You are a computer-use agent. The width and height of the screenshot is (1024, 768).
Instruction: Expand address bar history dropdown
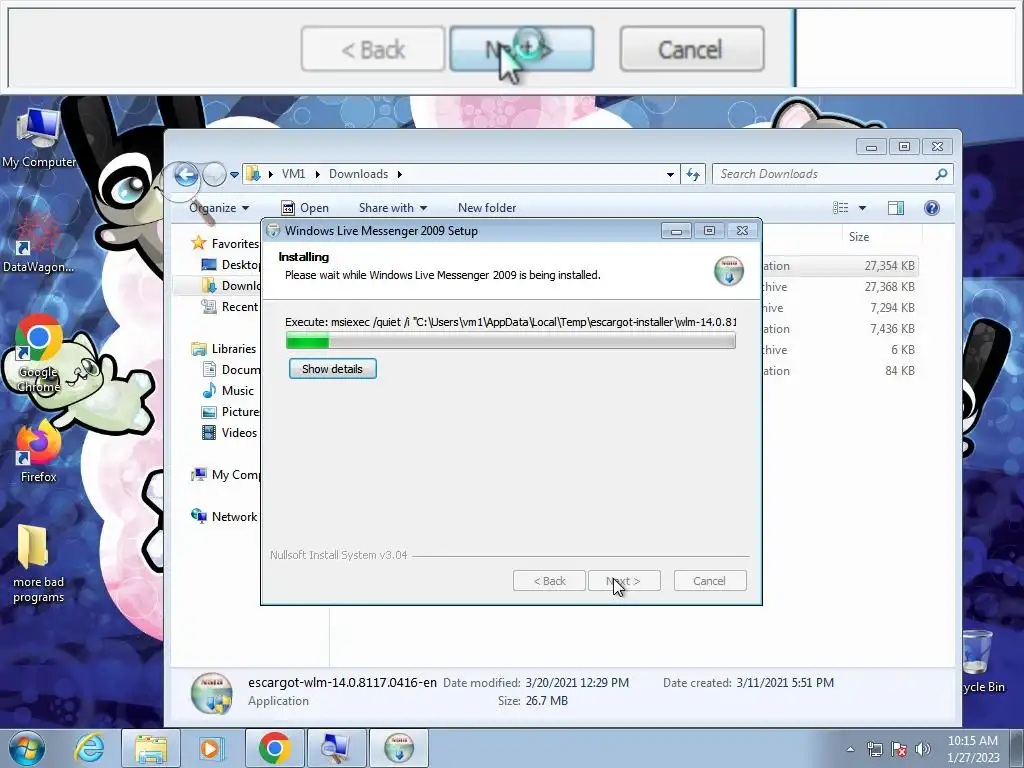670,174
